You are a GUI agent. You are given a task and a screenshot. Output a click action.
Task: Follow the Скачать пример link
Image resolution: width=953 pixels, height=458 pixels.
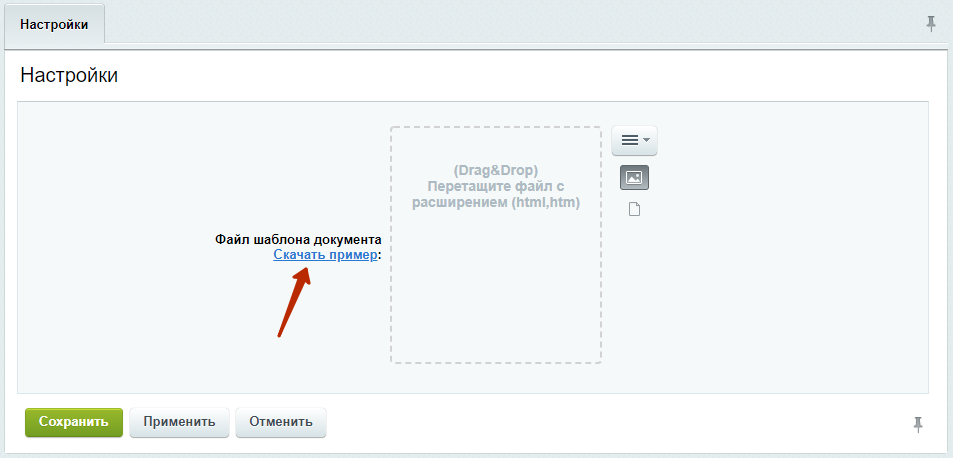(x=325, y=255)
